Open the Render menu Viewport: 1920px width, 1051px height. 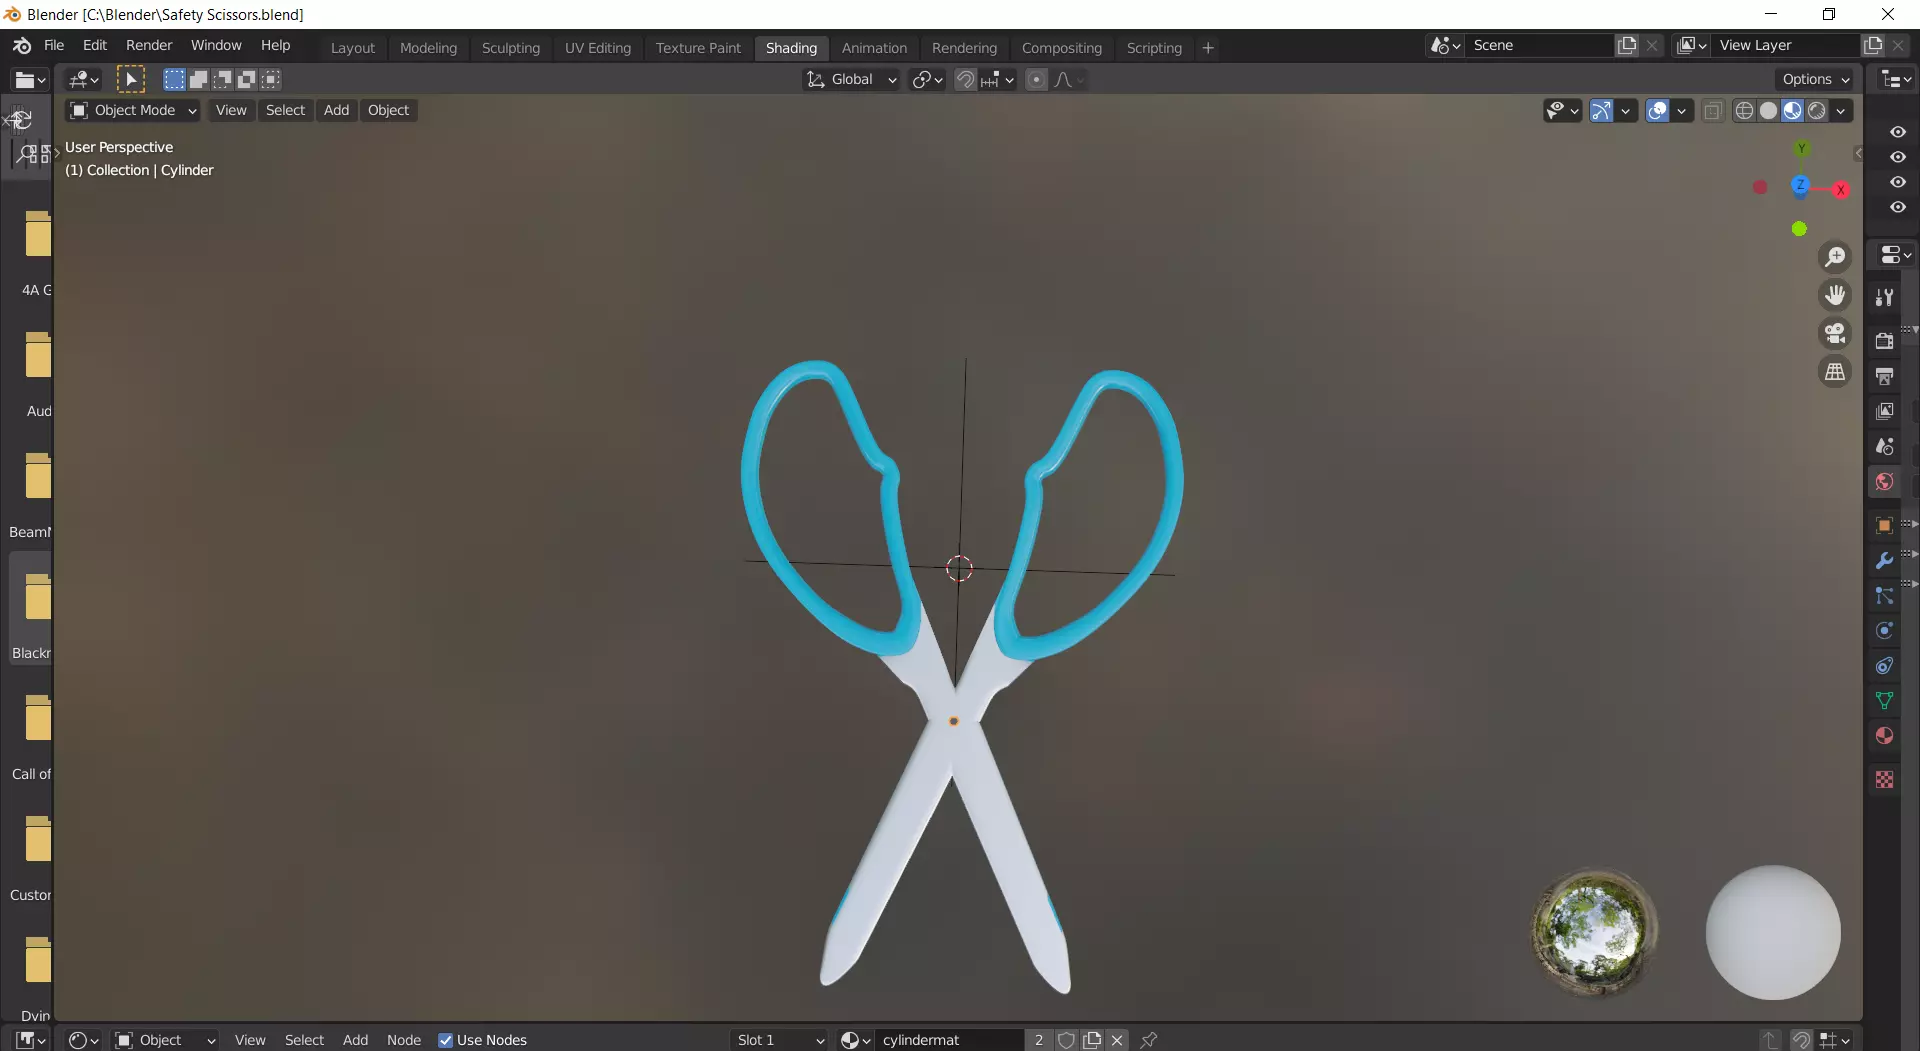click(149, 45)
